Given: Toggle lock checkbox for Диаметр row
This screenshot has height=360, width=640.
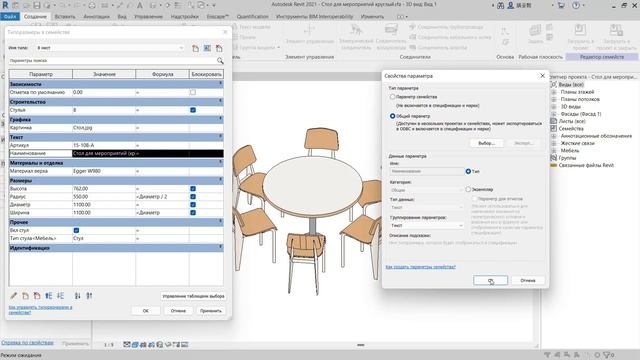Looking at the screenshot, I should point(193,204).
